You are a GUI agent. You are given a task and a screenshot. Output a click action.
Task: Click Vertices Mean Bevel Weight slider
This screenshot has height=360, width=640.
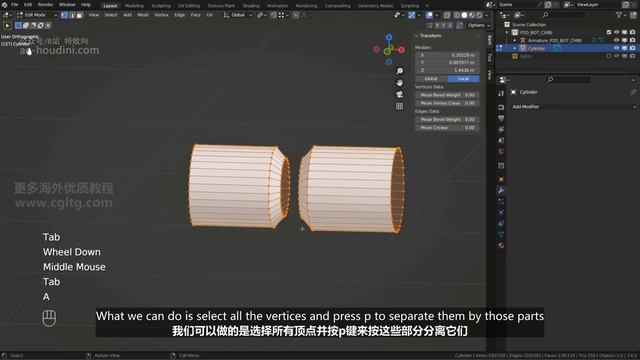(x=447, y=95)
